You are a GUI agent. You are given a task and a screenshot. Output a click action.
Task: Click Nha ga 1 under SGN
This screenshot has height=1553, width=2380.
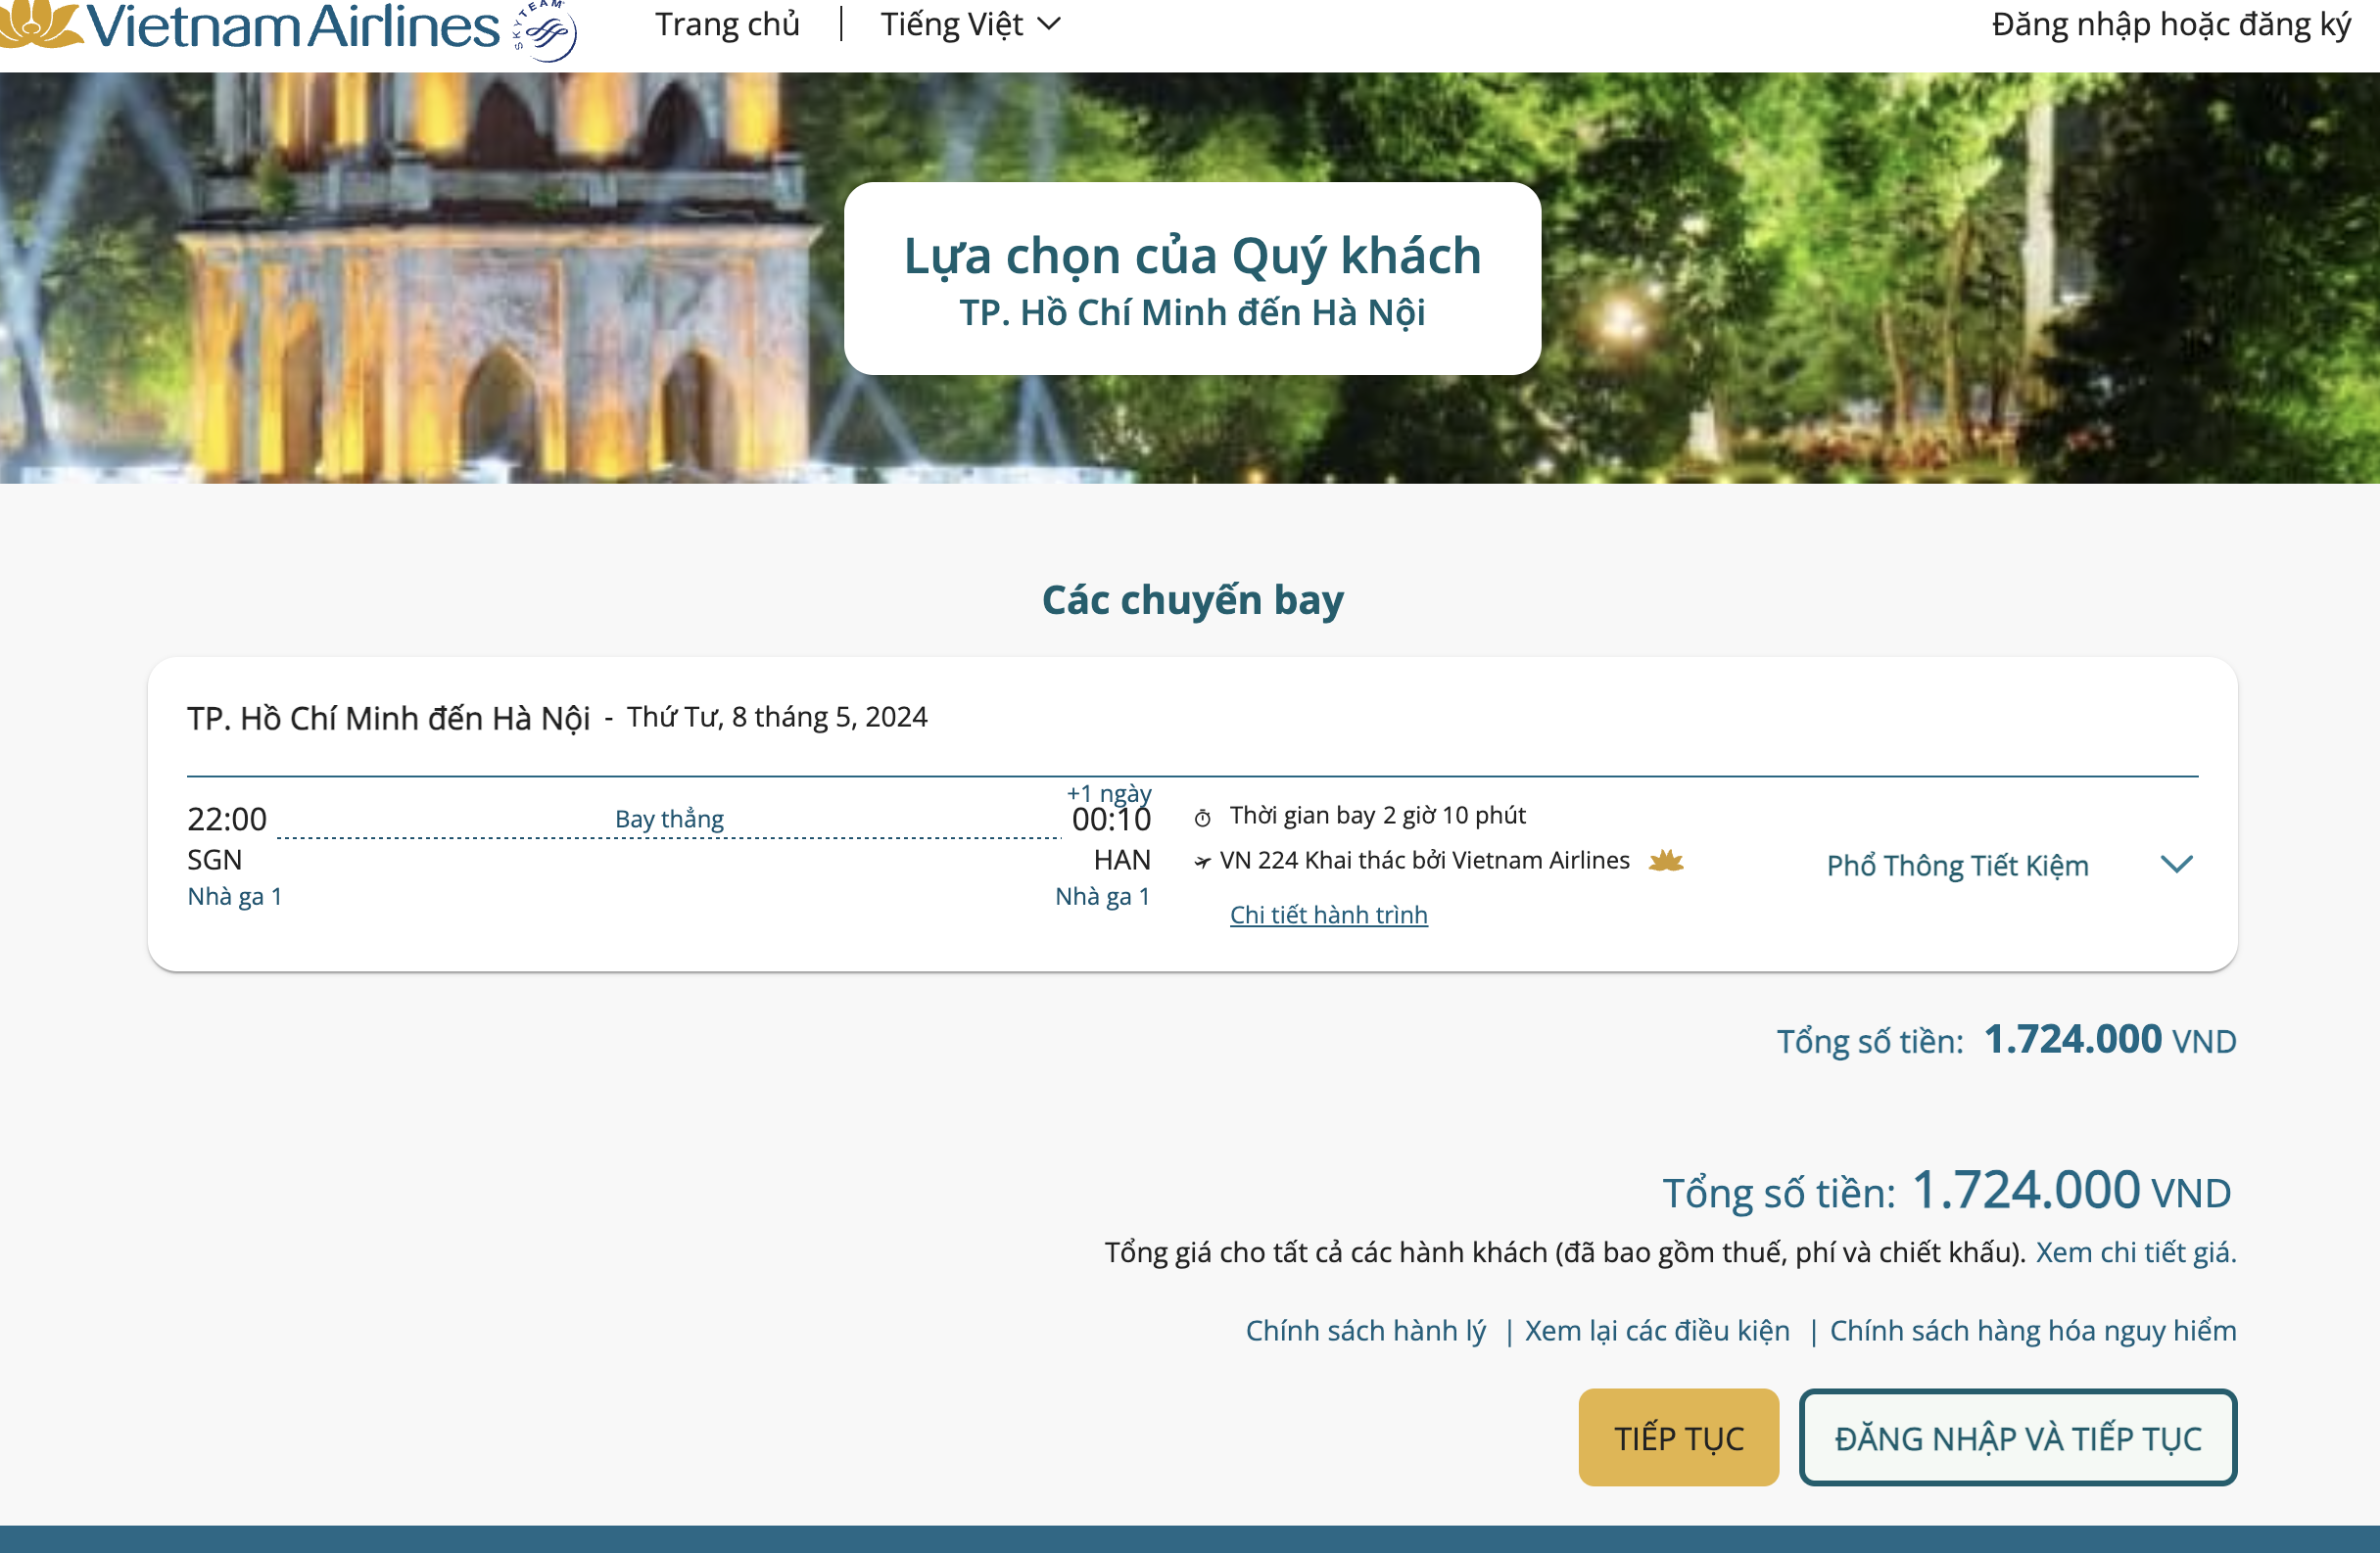coord(234,897)
